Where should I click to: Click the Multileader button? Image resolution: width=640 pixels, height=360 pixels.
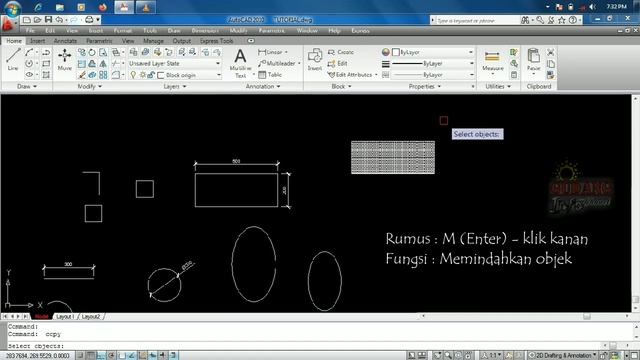pos(279,64)
